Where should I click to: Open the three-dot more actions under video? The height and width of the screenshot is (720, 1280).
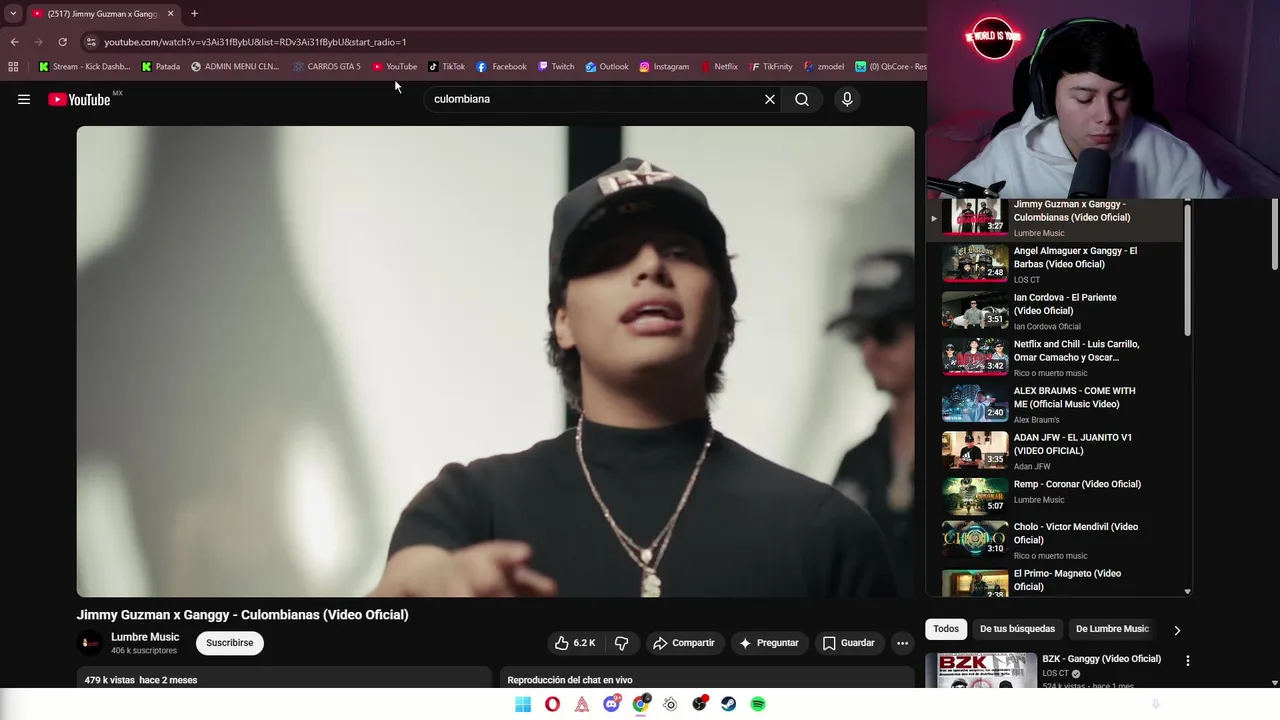pos(902,643)
